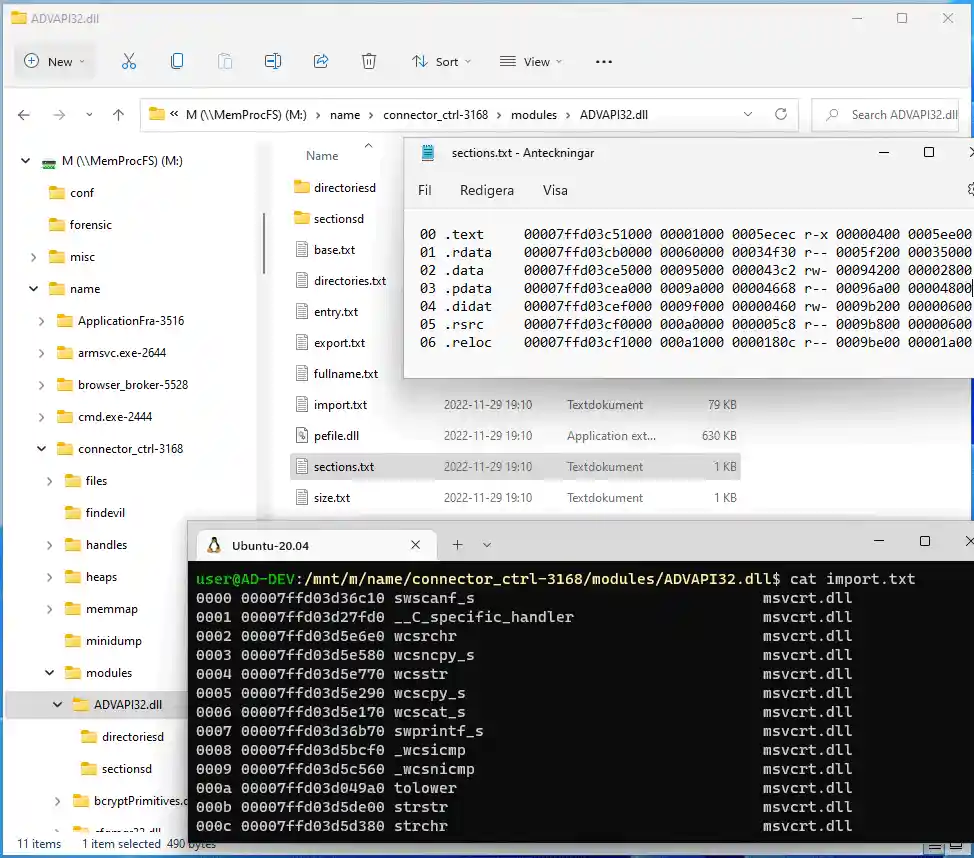
Task: Click the Up directory arrow
Action: tap(118, 115)
